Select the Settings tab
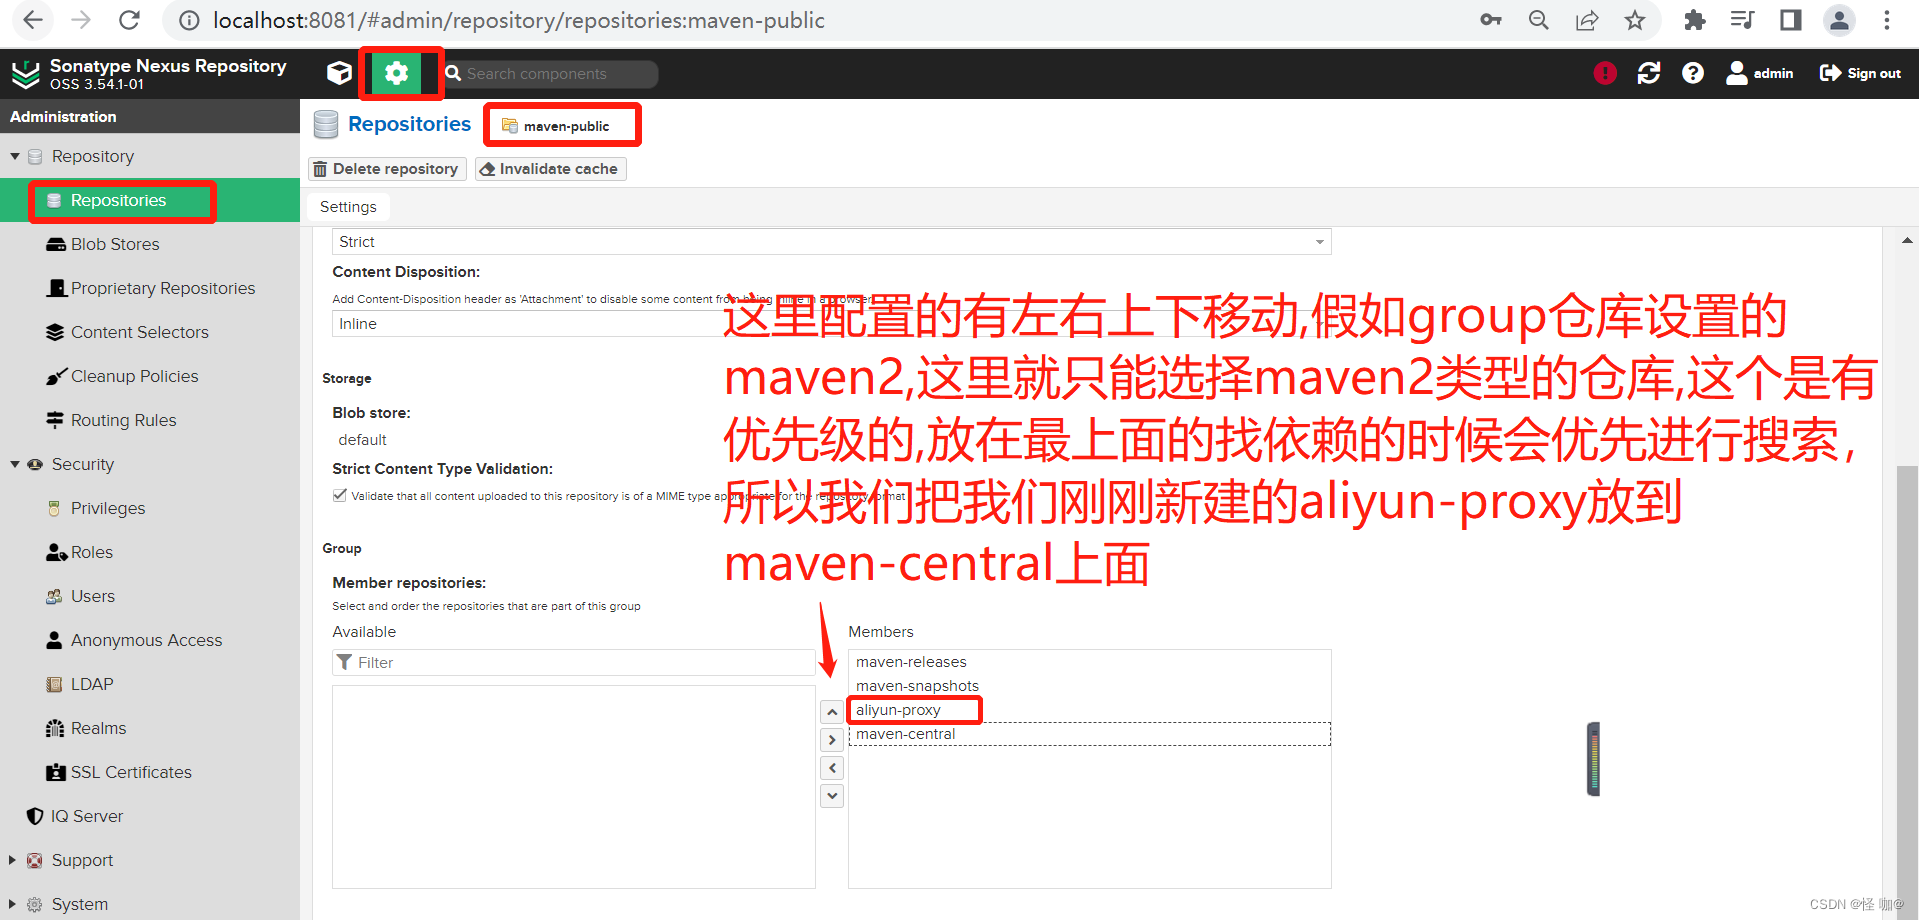 coord(348,207)
